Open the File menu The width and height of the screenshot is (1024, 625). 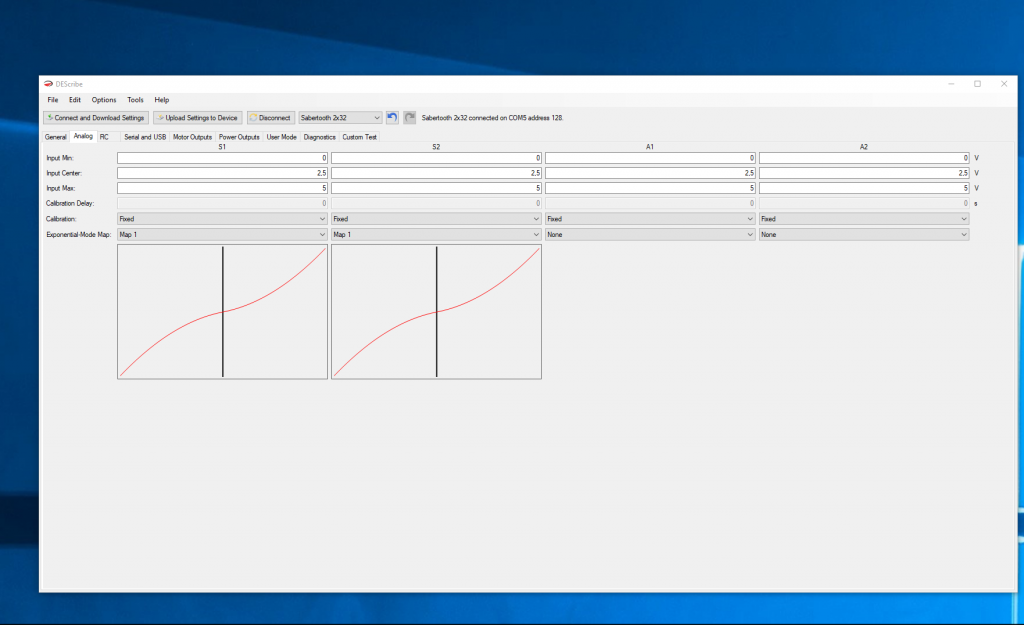click(x=53, y=100)
